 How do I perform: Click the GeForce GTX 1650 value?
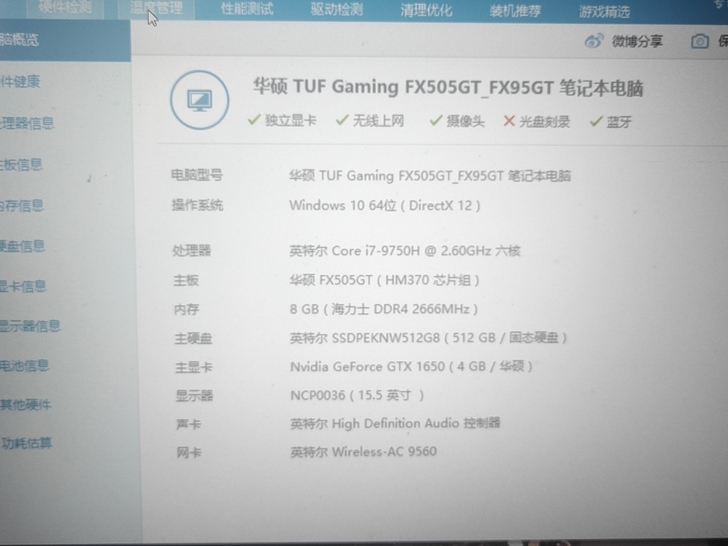click(x=411, y=366)
